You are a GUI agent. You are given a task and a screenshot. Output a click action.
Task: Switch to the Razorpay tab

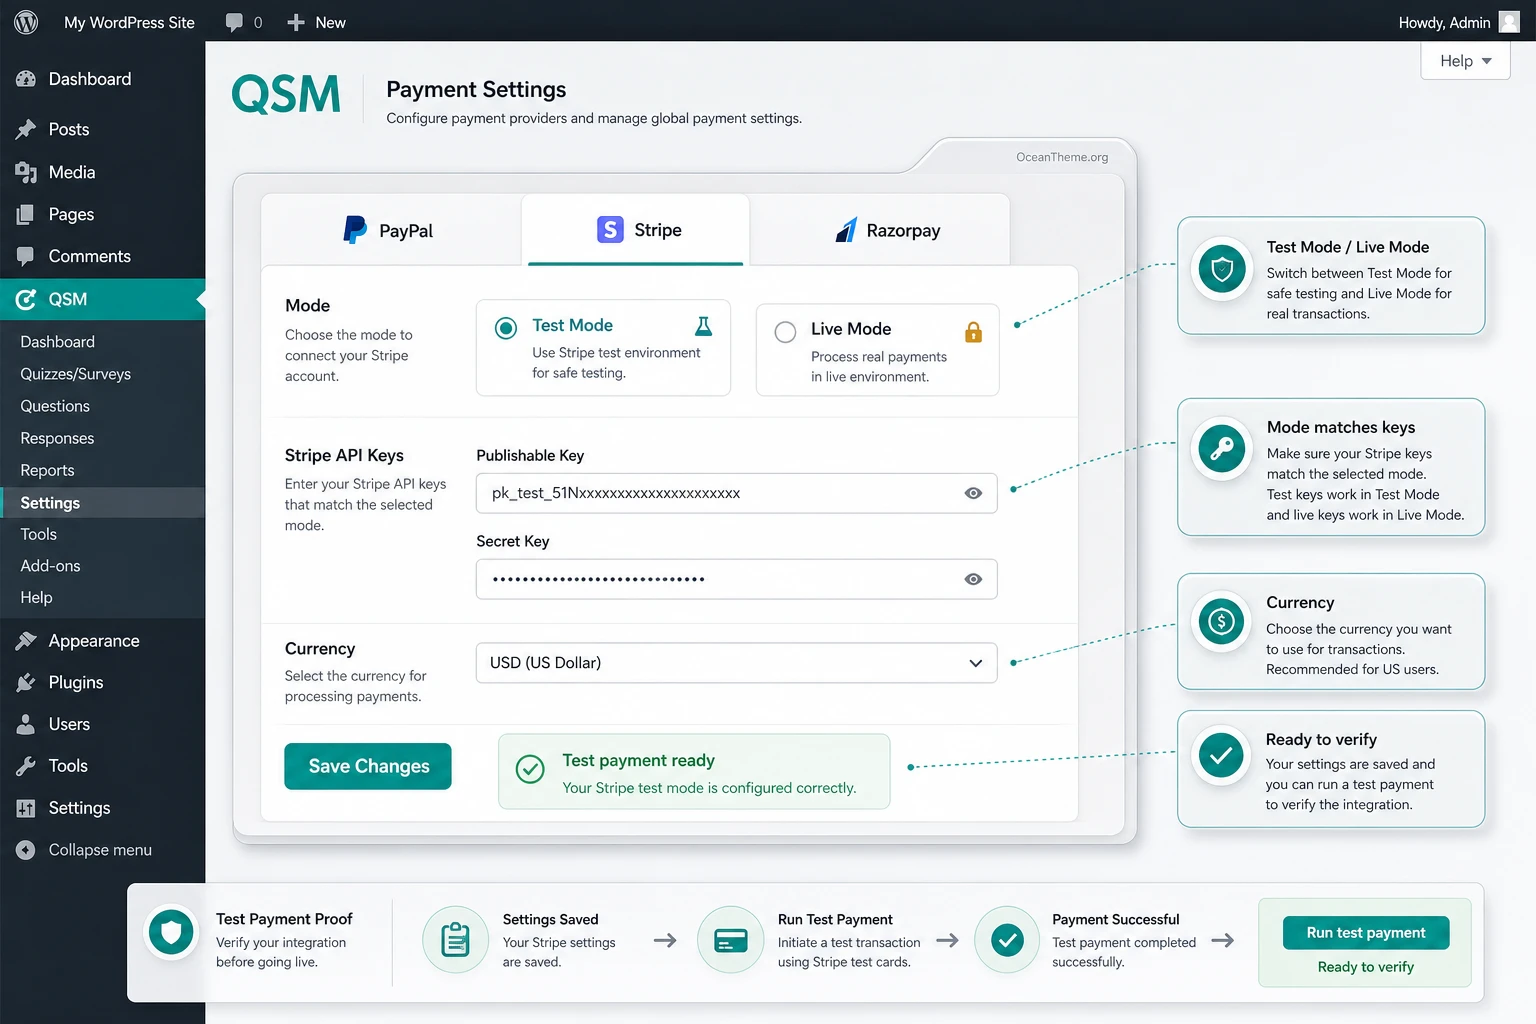tap(880, 230)
